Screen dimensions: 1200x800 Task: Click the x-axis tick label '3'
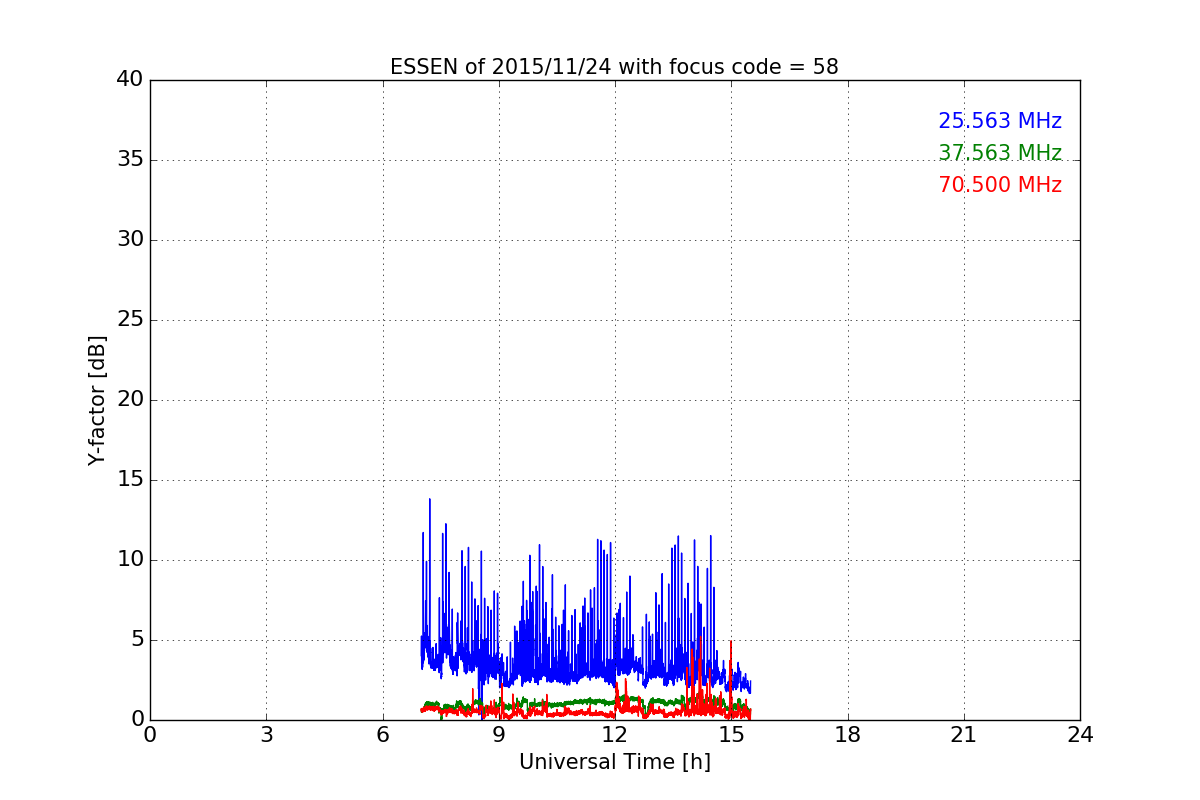coord(266,735)
